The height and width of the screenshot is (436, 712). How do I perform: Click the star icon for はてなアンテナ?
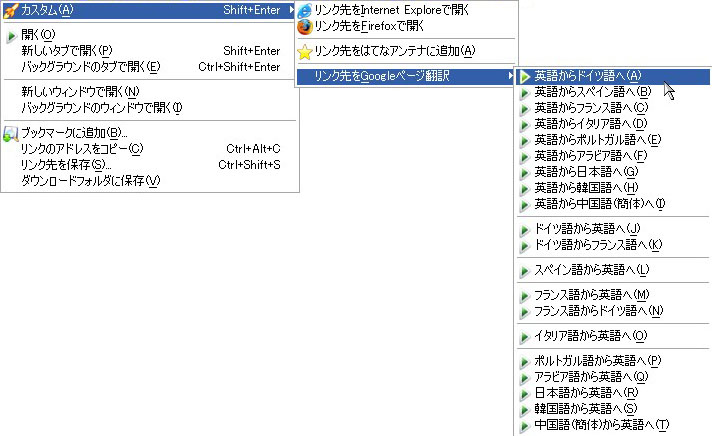point(304,51)
